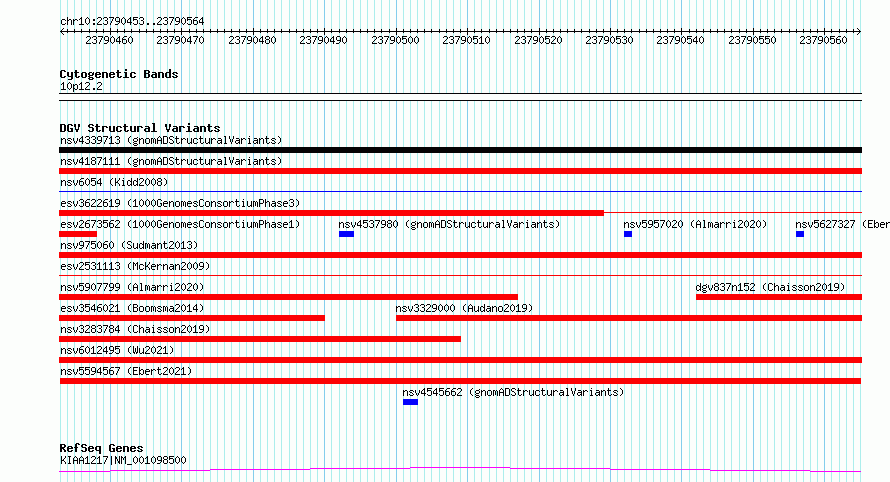
Task: Open the esv3546021 (Boomsma2014) label
Action: (132, 308)
